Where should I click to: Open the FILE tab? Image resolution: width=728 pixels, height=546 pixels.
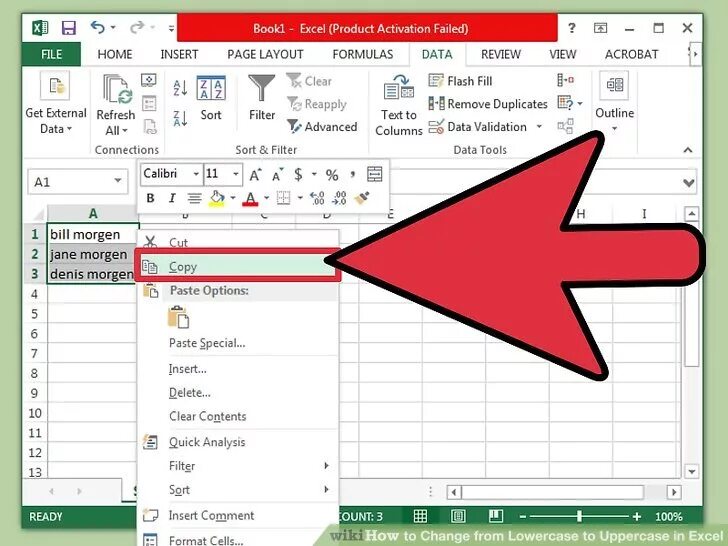click(x=51, y=54)
